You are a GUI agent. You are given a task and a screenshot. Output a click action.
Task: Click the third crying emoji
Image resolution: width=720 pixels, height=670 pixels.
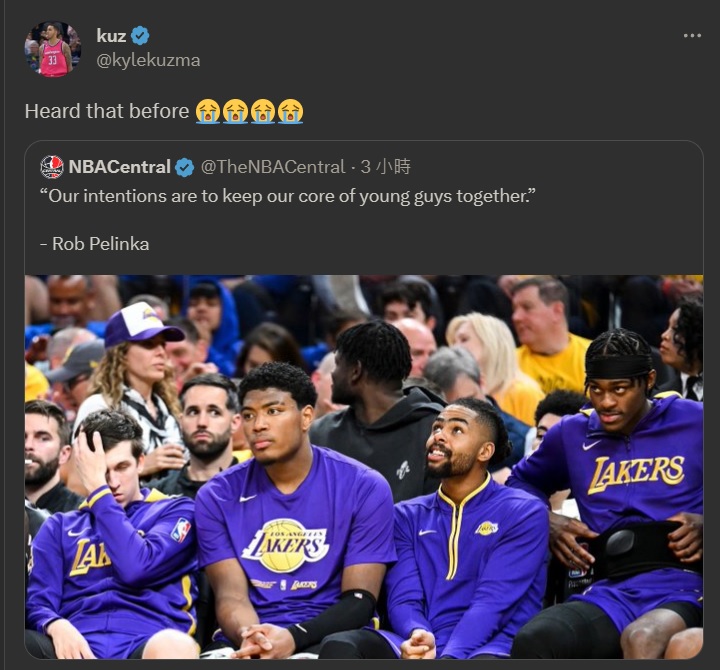pyautogui.click(x=263, y=111)
